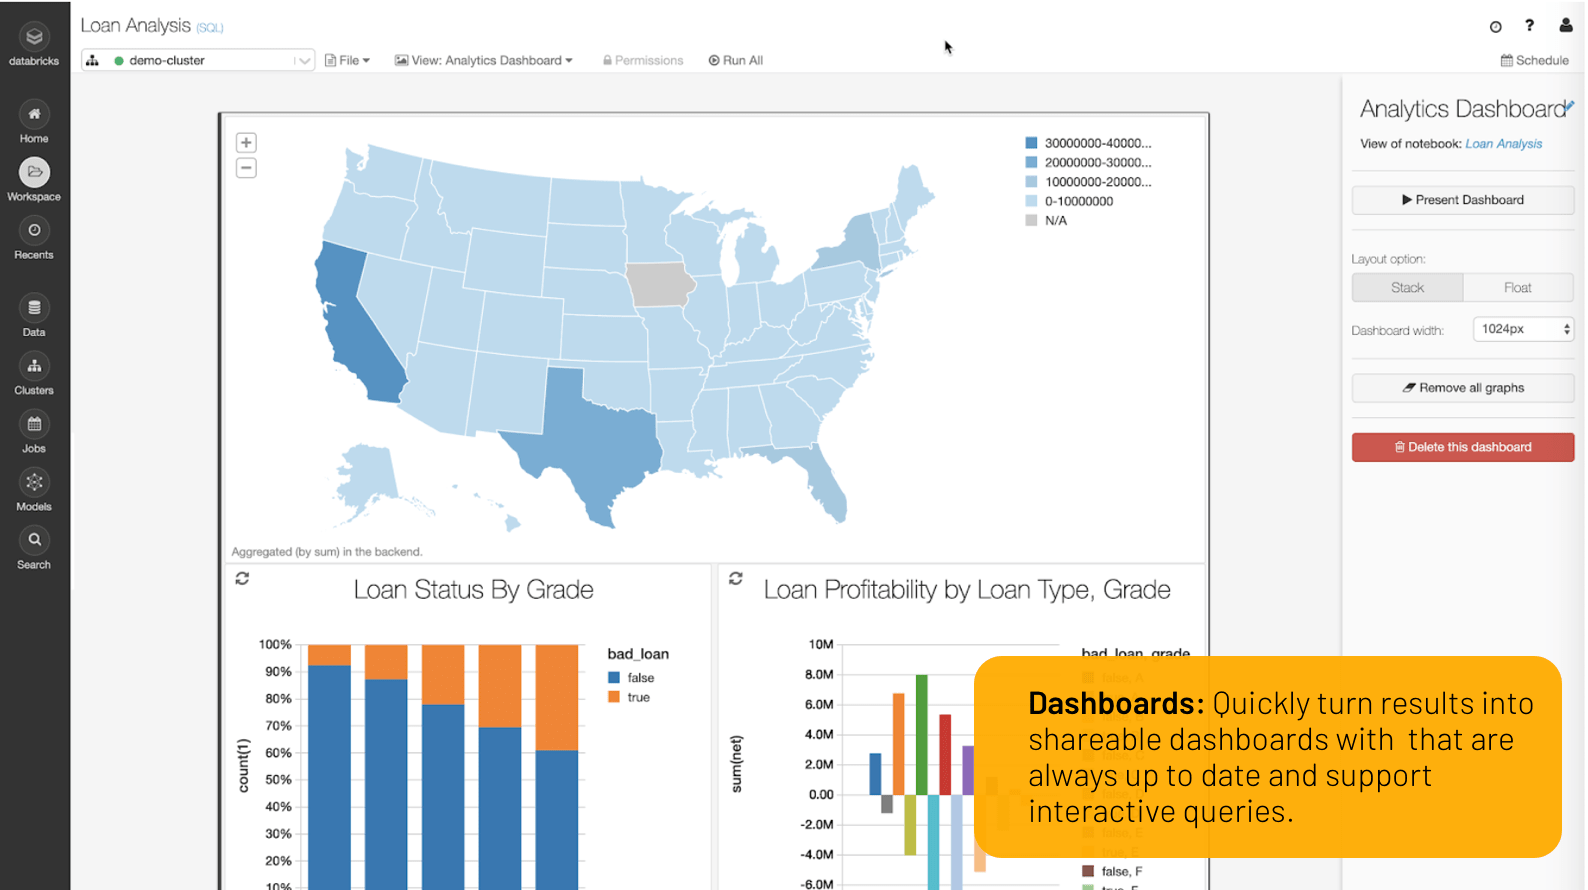This screenshot has width=1588, height=890.
Task: Expand the demo-cluster dropdown
Action: pos(303,61)
